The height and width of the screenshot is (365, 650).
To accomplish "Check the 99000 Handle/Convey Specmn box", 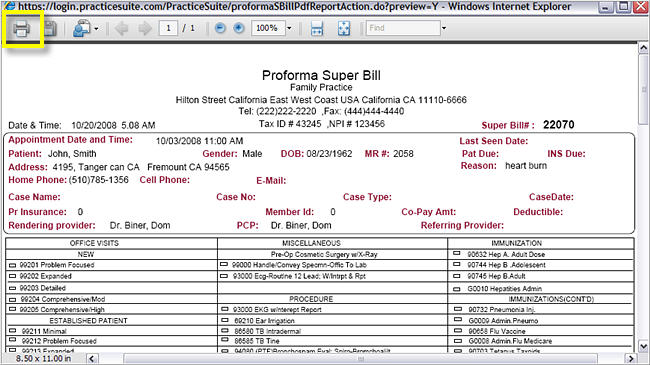I will pyautogui.click(x=224, y=264).
